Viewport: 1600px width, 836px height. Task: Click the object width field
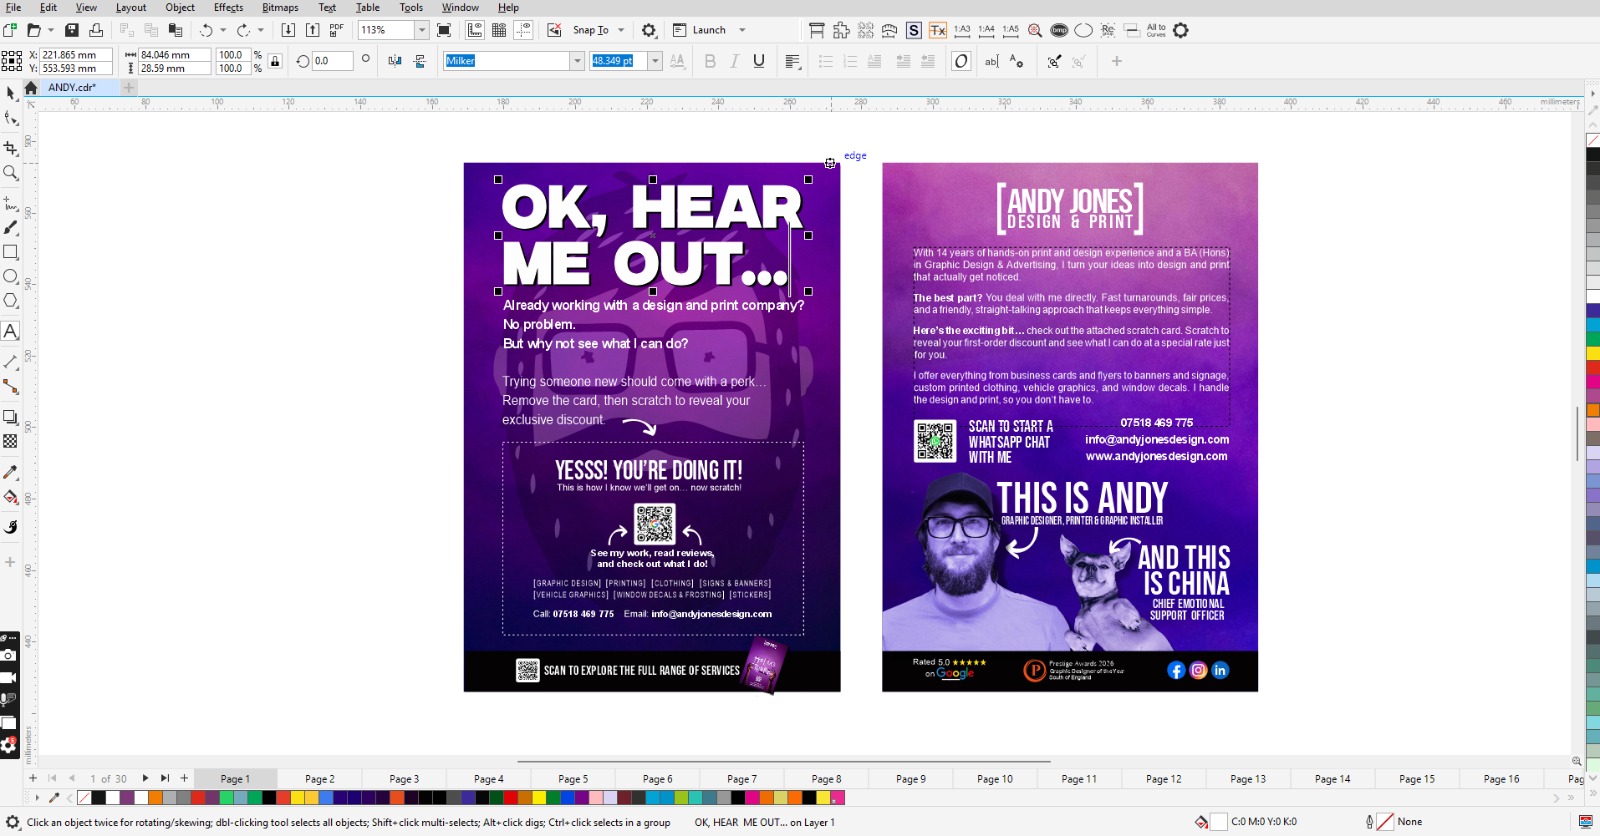coord(174,55)
